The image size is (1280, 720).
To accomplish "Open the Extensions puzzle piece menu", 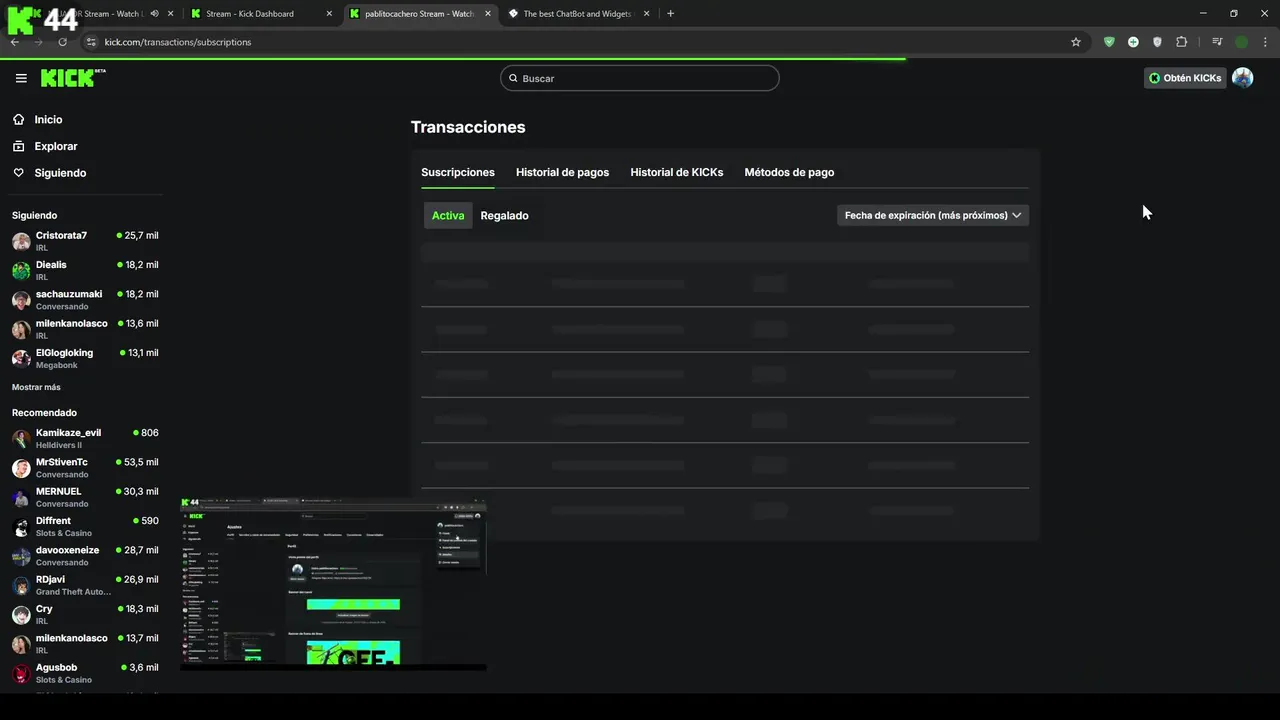I will pyautogui.click(x=1181, y=42).
